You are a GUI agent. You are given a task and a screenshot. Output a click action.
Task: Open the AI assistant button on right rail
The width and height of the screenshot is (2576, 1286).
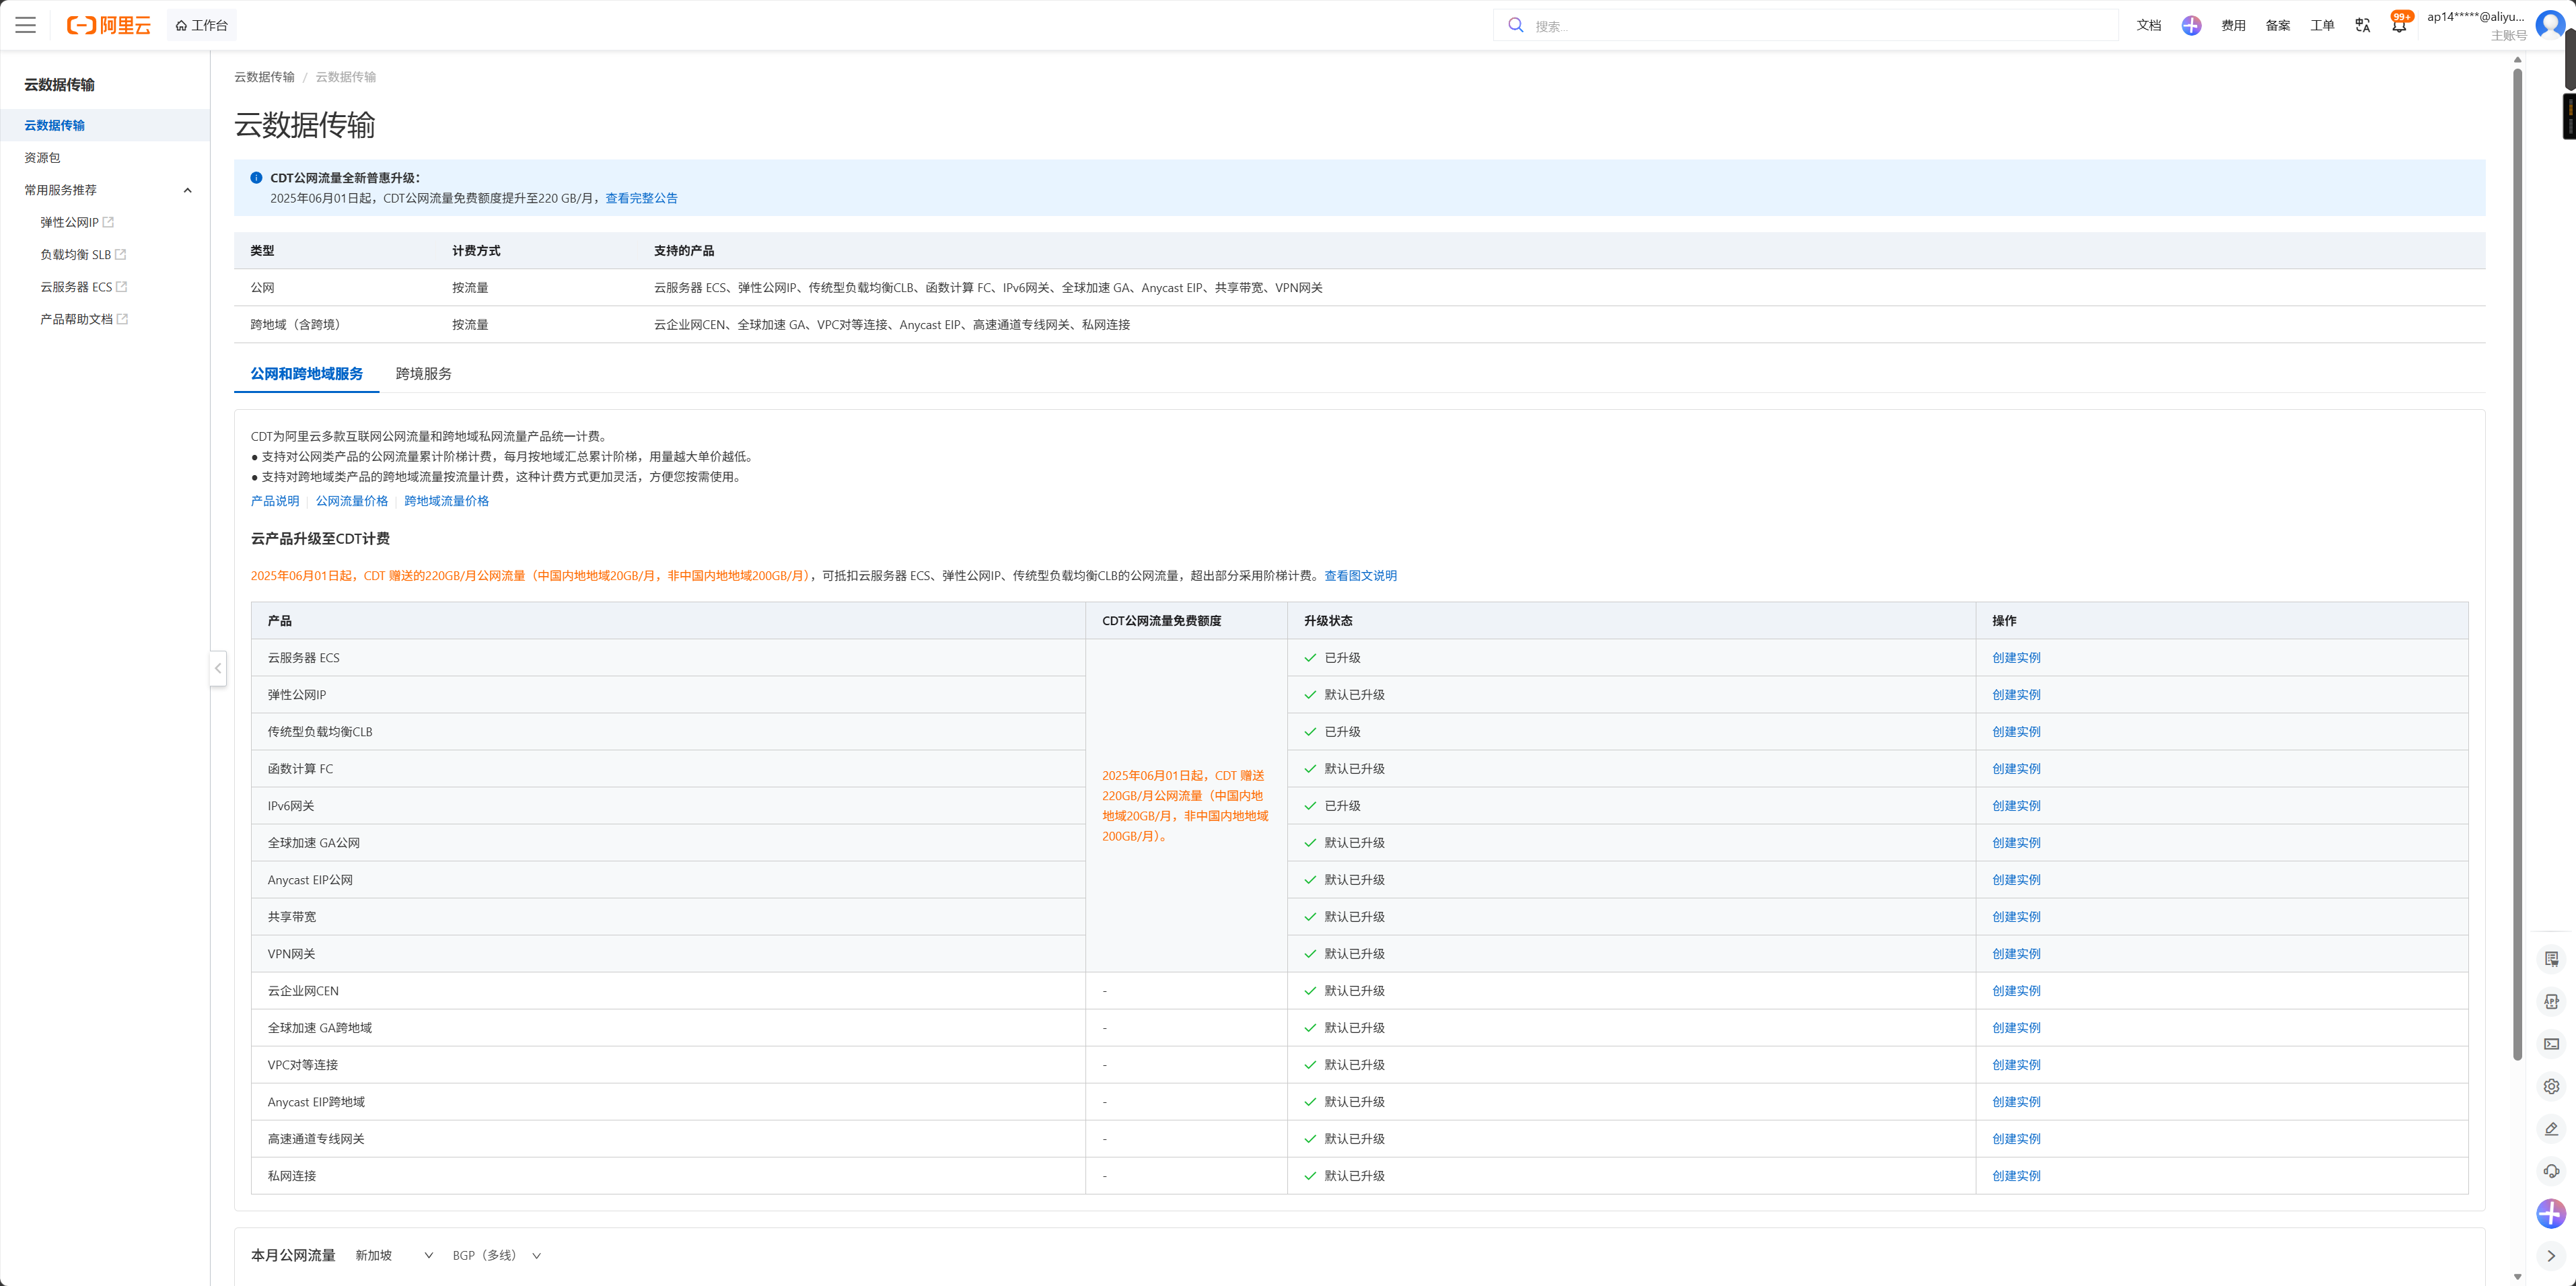[x=2551, y=1214]
